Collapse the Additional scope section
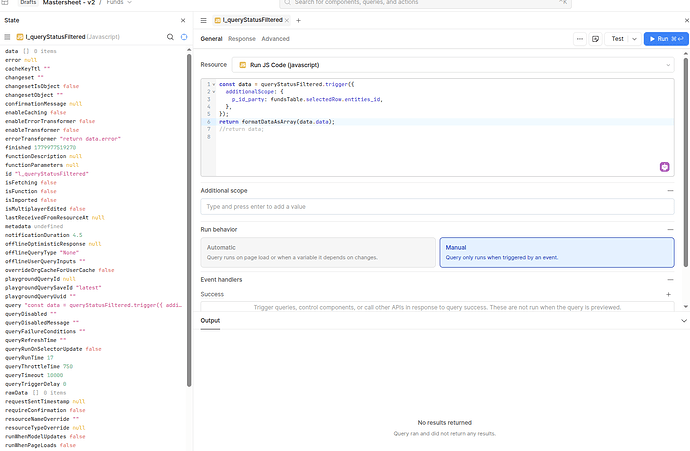Image resolution: width=690 pixels, height=451 pixels. (670, 191)
